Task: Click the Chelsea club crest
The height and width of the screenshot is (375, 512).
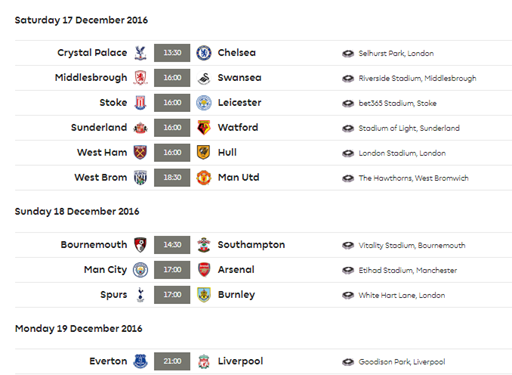Action: click(x=203, y=53)
